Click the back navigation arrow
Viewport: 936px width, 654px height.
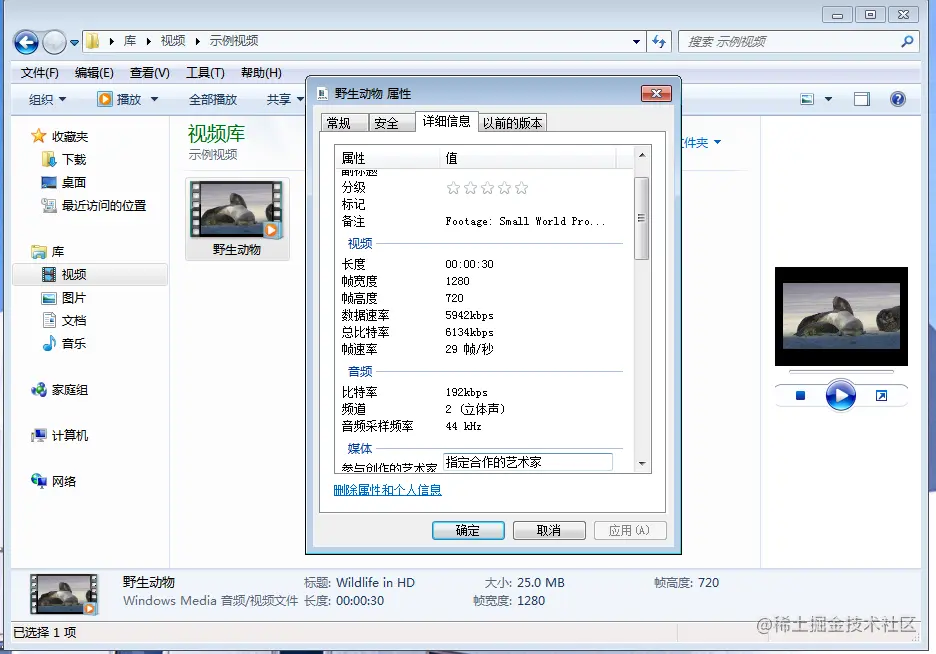click(24, 42)
